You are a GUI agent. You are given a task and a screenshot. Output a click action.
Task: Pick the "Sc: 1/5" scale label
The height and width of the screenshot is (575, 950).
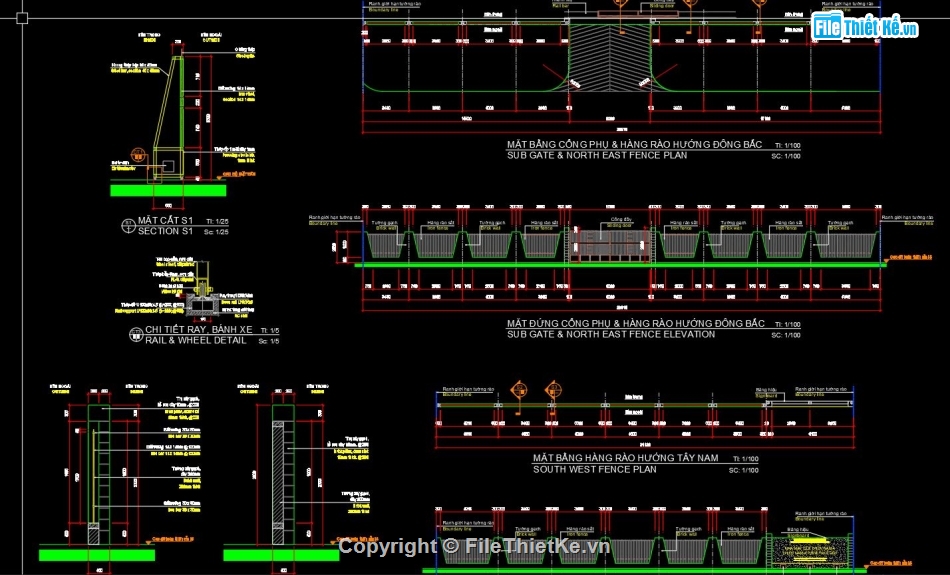point(269,341)
